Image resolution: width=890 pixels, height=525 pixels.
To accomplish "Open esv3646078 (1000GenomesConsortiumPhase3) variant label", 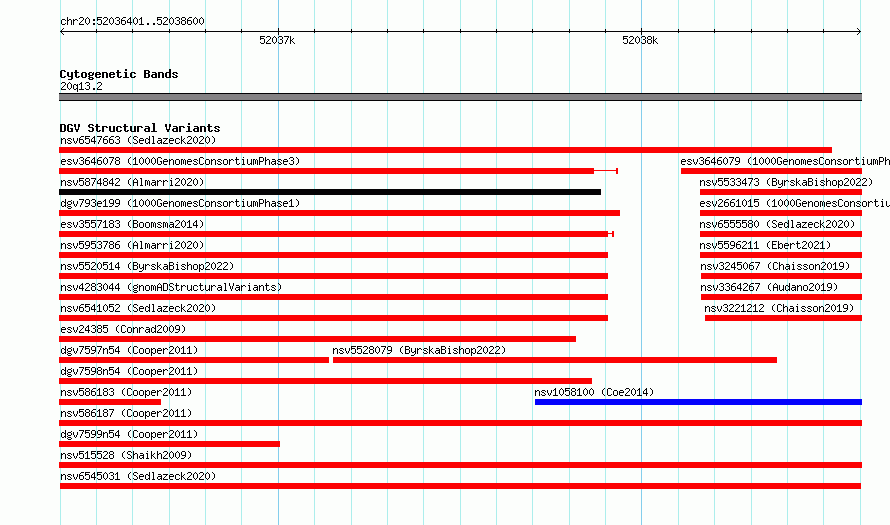I will (180, 161).
